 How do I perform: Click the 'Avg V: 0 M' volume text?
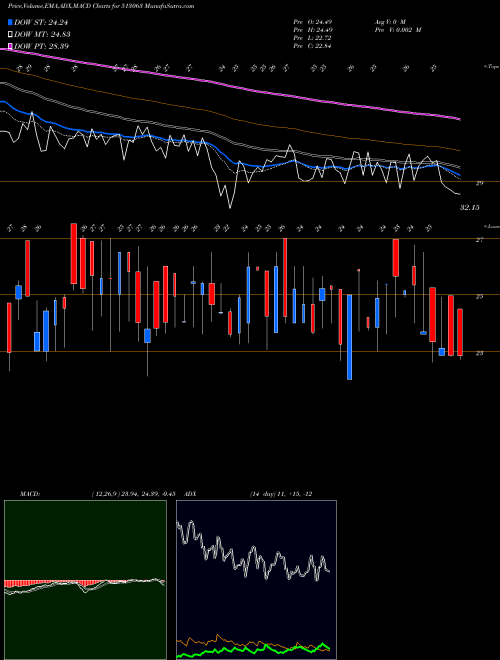coord(390,22)
